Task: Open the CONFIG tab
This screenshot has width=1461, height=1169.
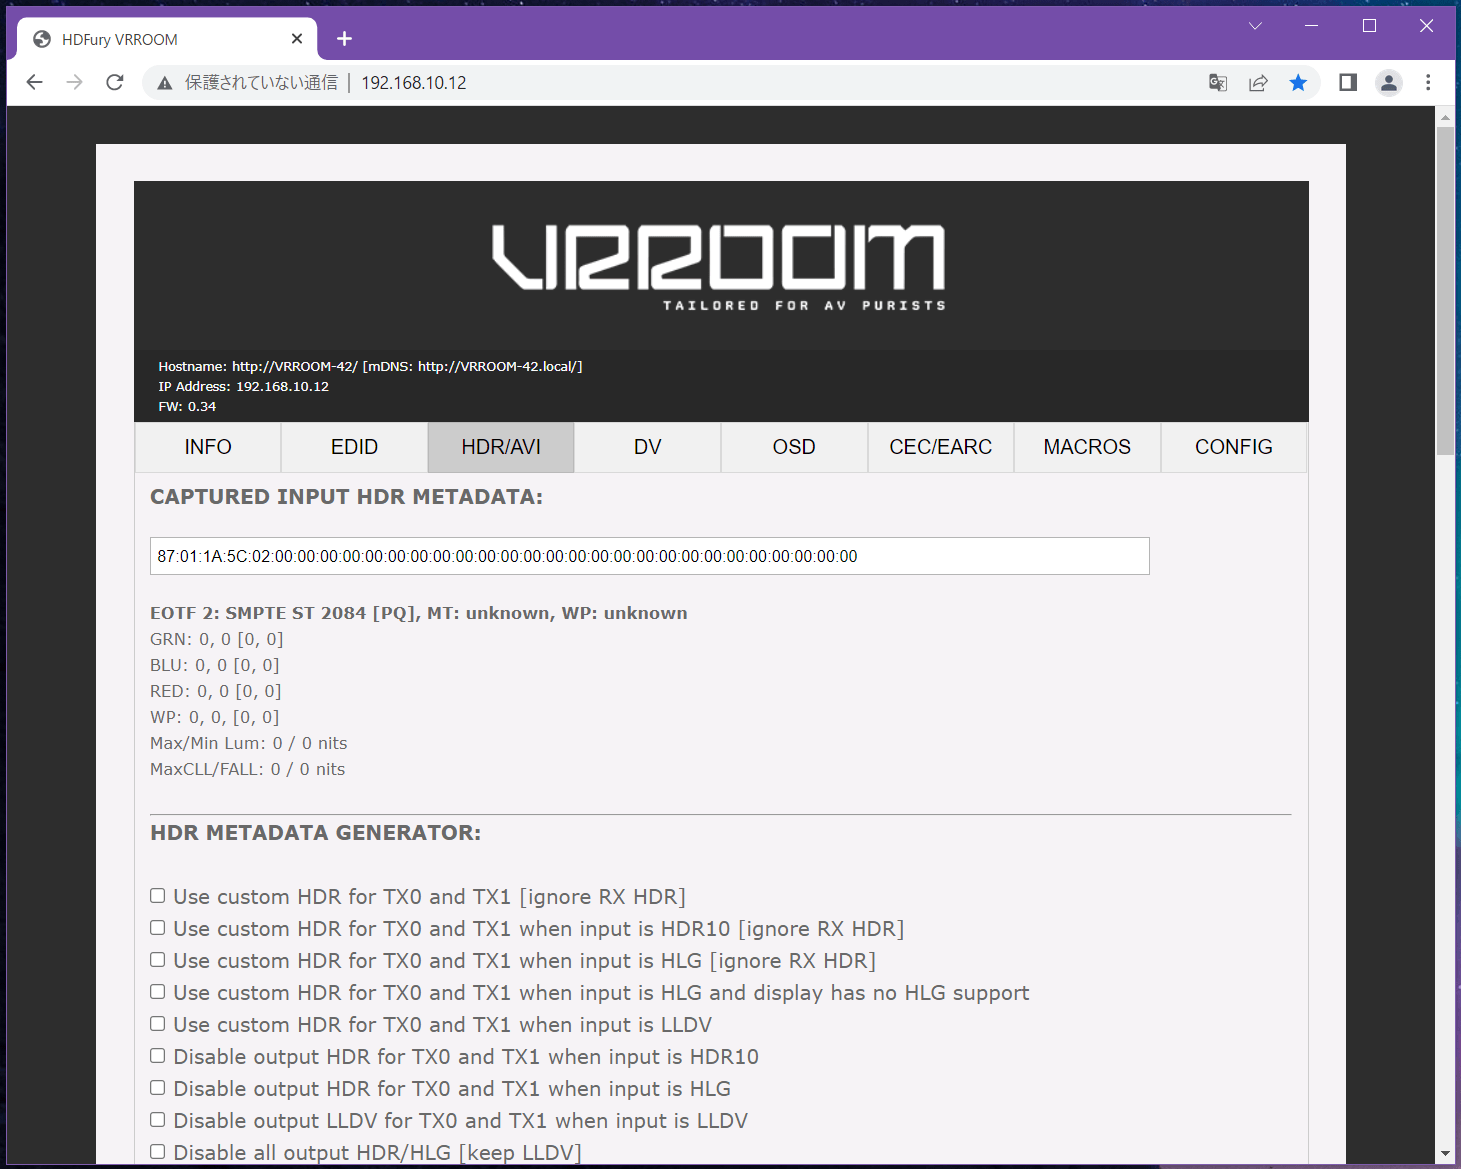Action: (1234, 447)
